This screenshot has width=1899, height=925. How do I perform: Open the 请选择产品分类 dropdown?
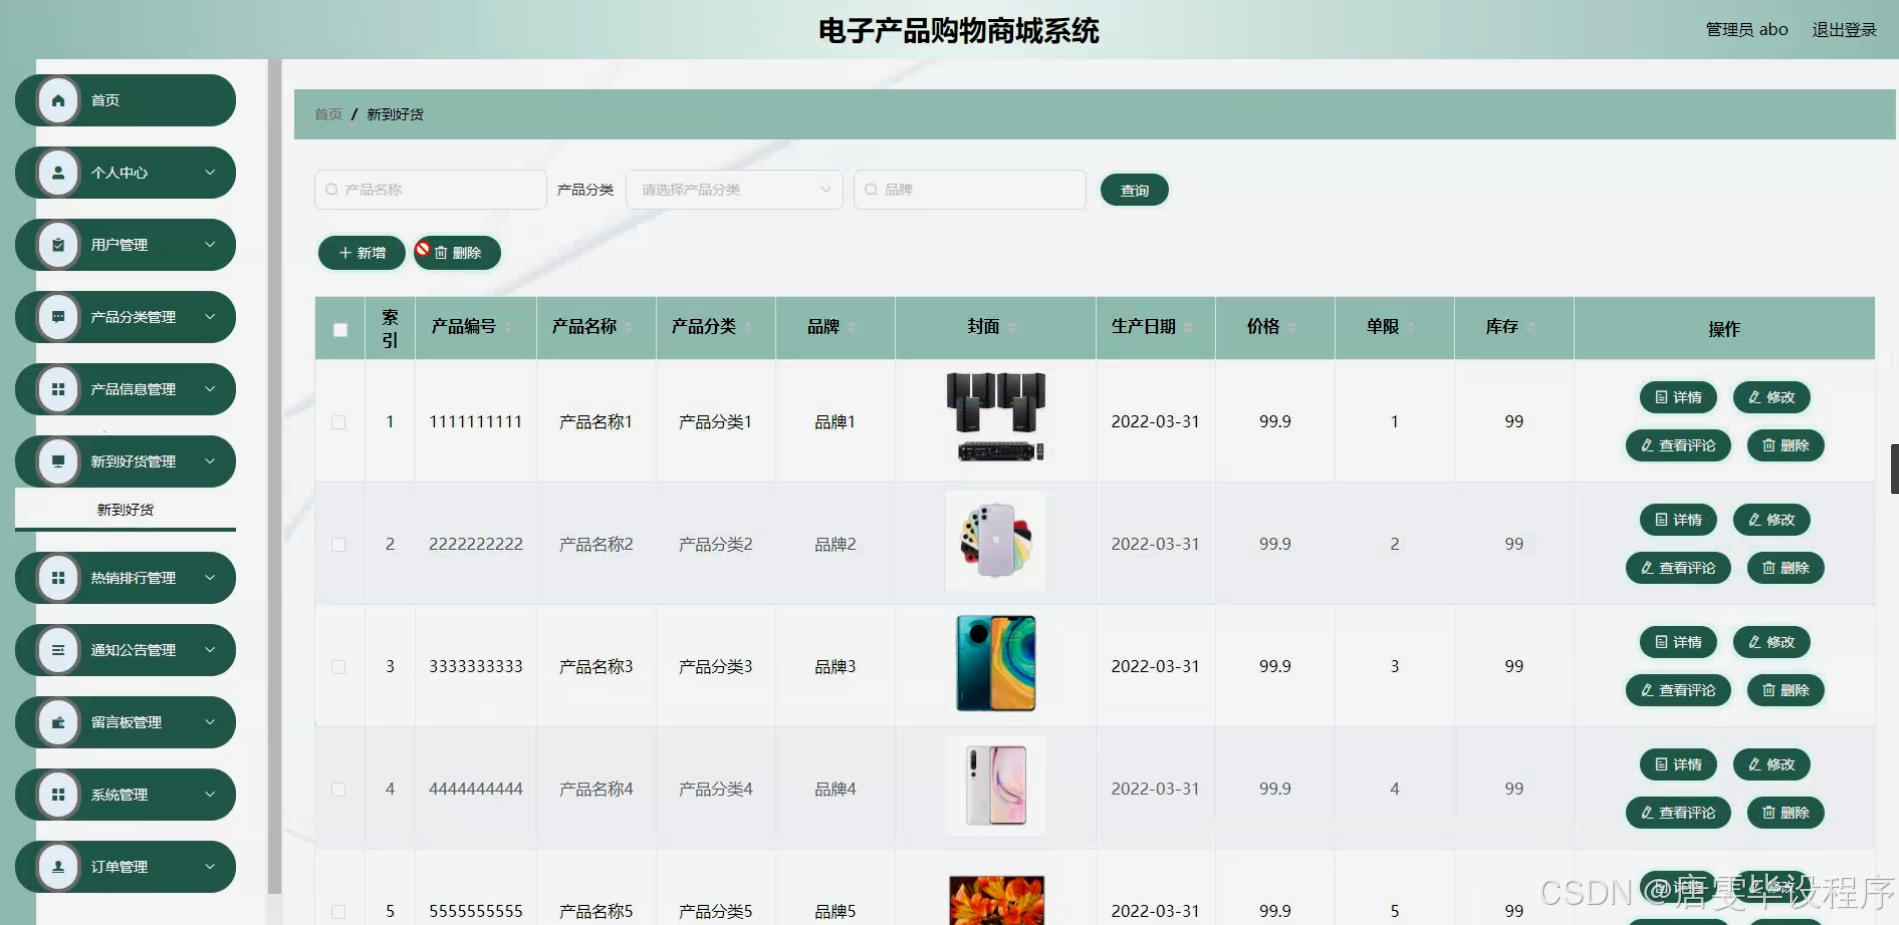click(x=734, y=189)
